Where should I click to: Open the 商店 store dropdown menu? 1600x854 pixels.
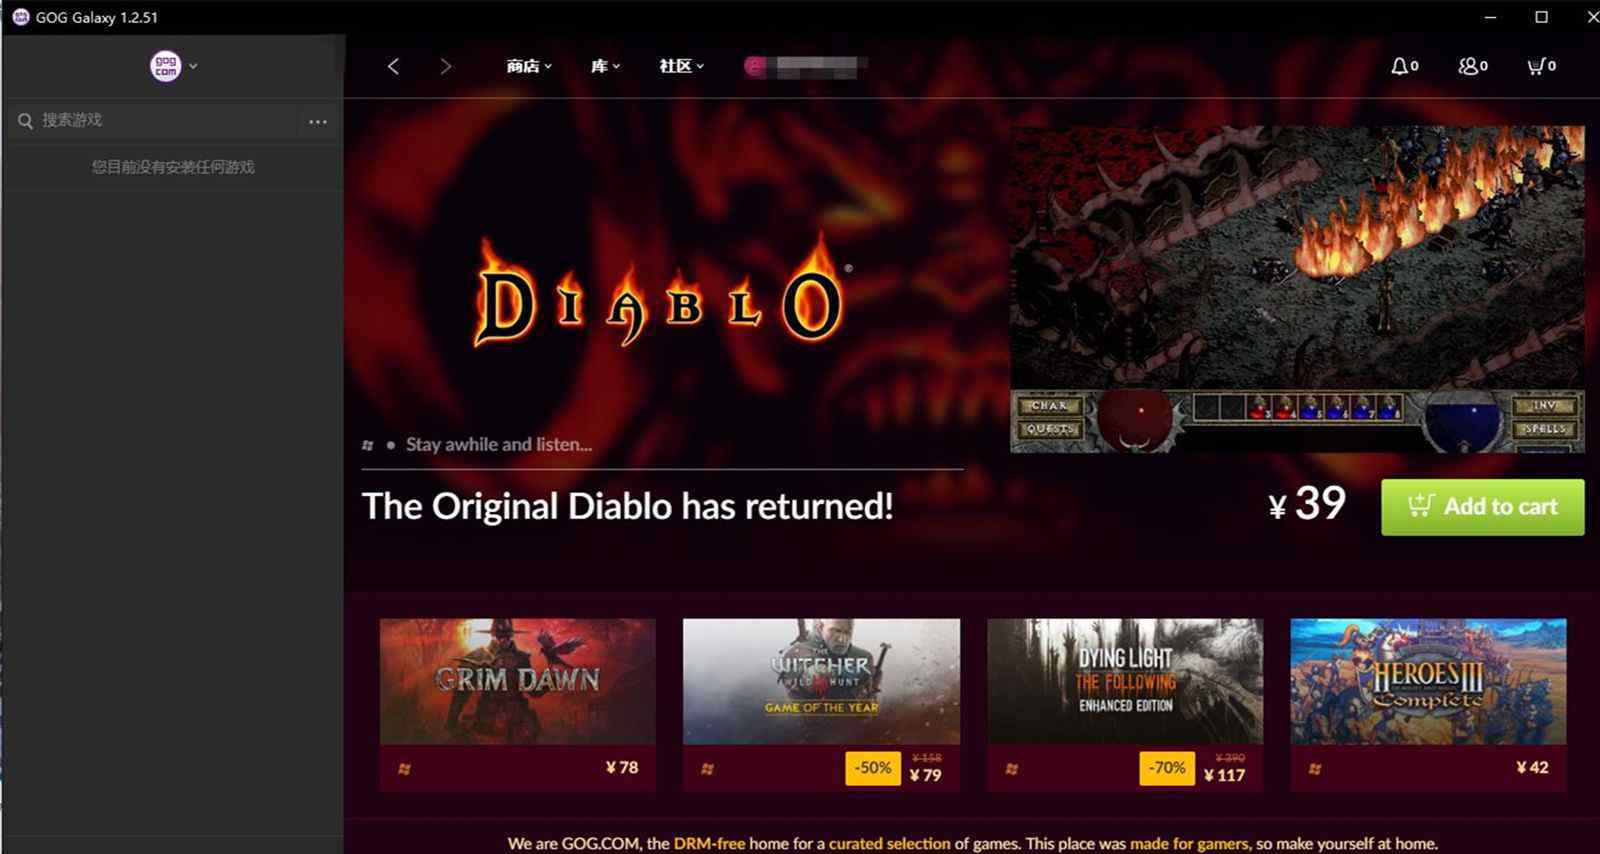(x=528, y=66)
